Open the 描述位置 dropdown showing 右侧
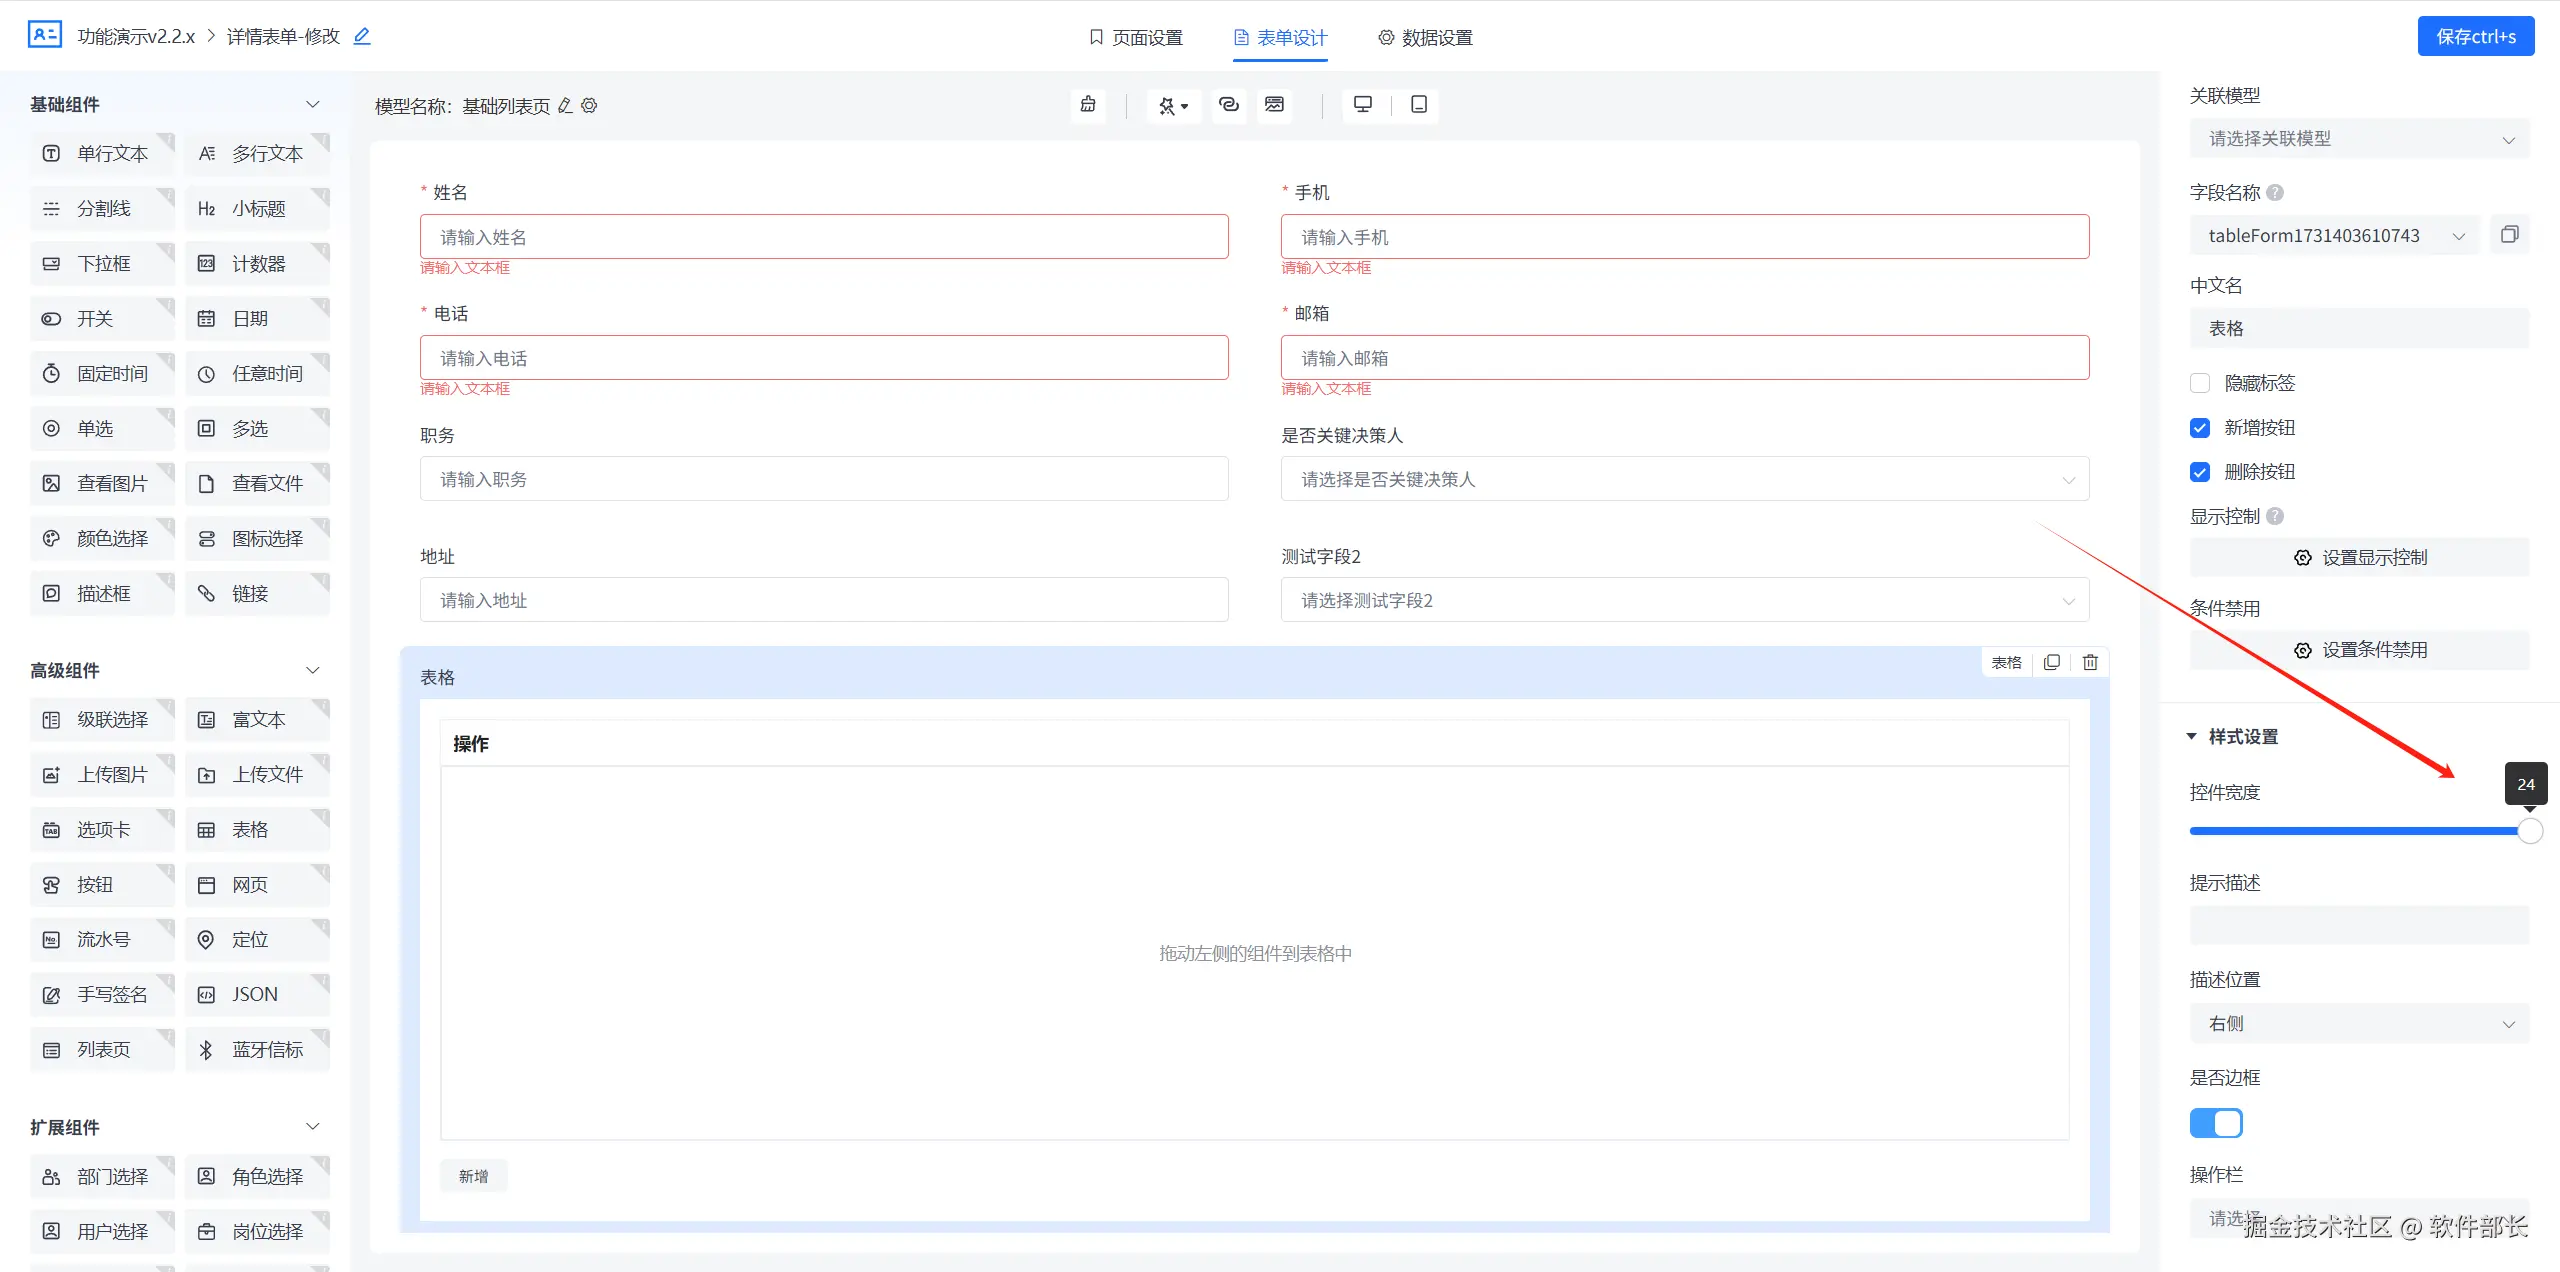 pos(2359,1024)
